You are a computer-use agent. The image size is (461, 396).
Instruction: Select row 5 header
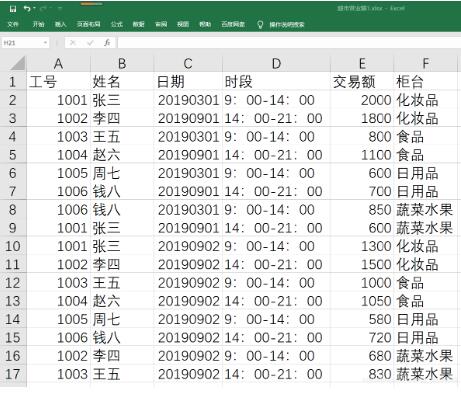click(13, 154)
